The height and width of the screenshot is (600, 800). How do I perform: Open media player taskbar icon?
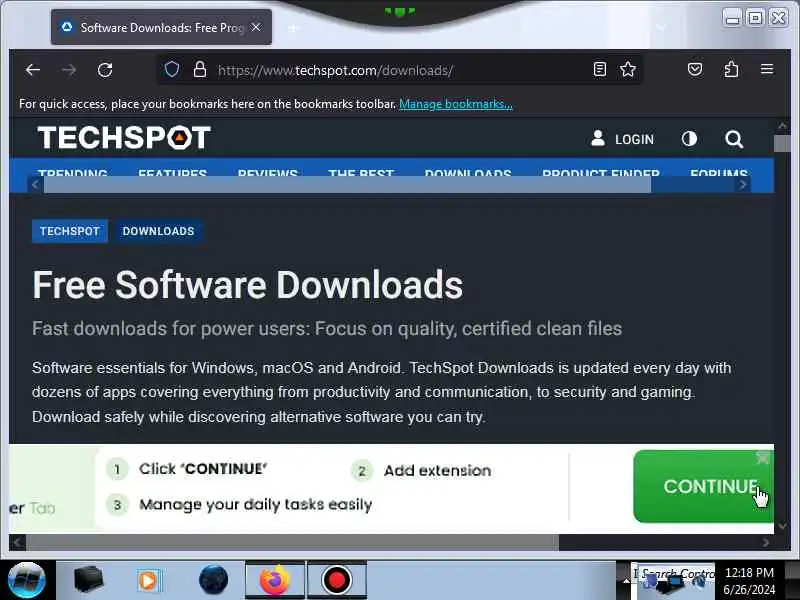point(148,580)
